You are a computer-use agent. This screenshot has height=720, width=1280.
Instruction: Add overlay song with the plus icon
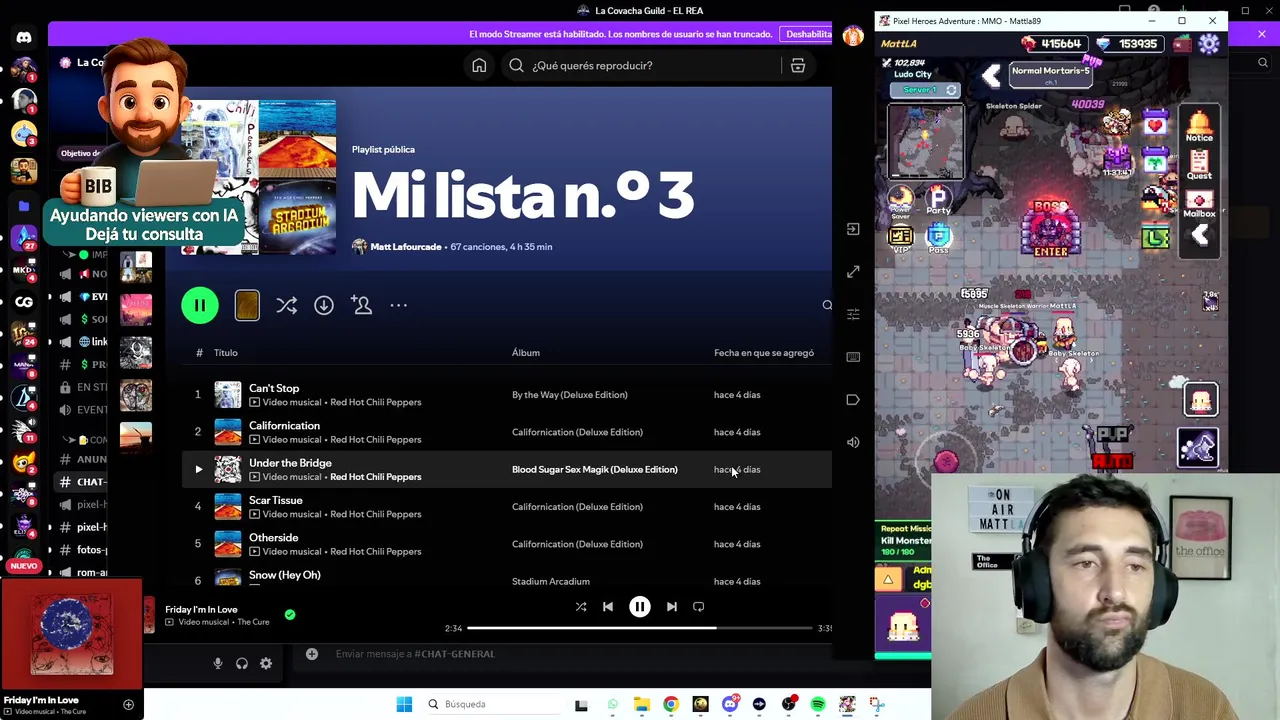click(128, 705)
